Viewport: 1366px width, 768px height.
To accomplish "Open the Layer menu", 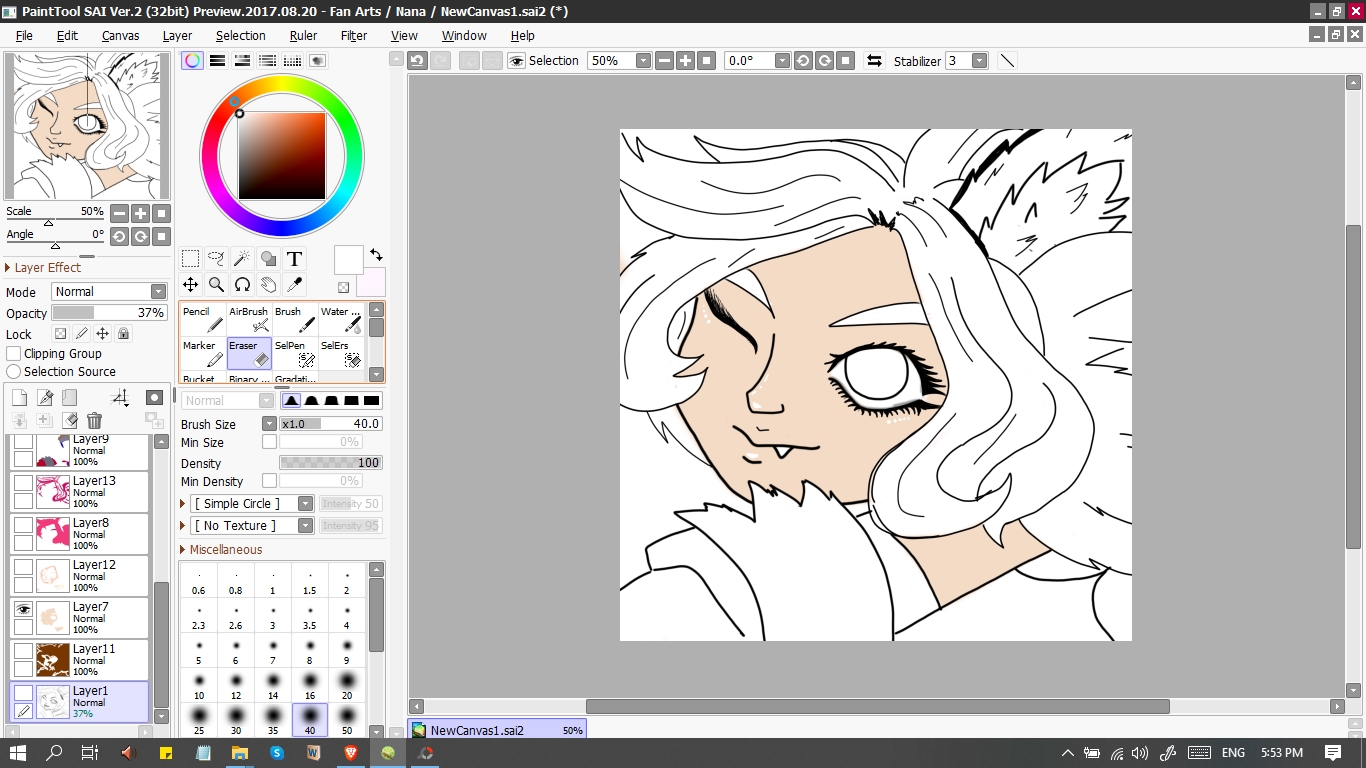I will point(177,35).
